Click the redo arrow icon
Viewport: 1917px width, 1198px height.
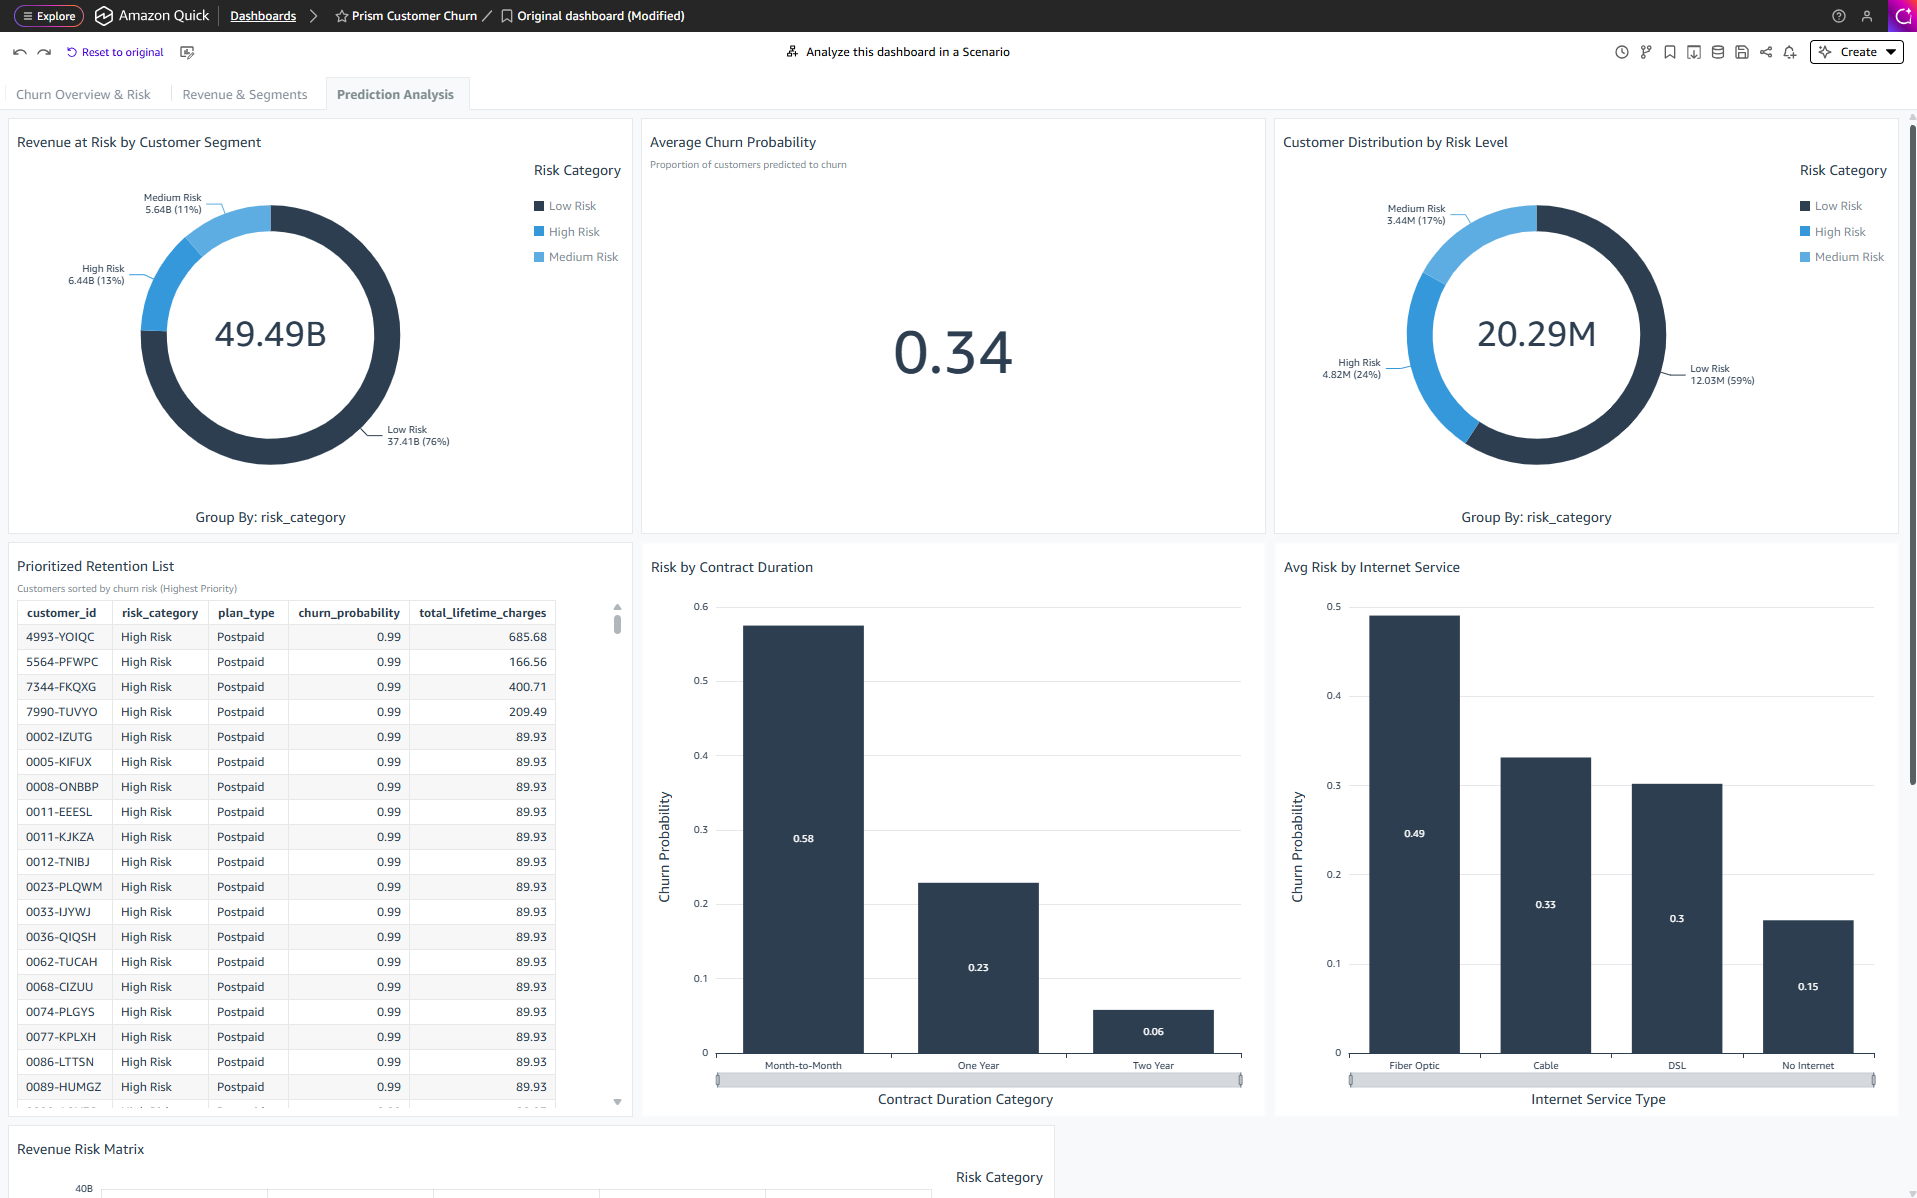44,52
